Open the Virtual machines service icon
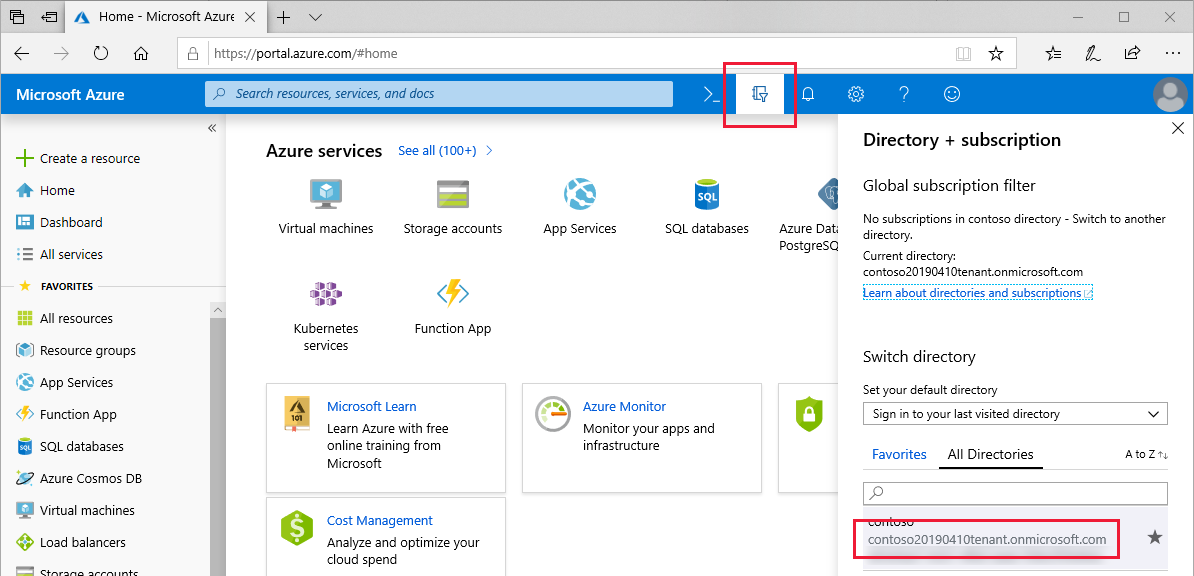Image resolution: width=1194 pixels, height=576 pixels. pyautogui.click(x=326, y=194)
